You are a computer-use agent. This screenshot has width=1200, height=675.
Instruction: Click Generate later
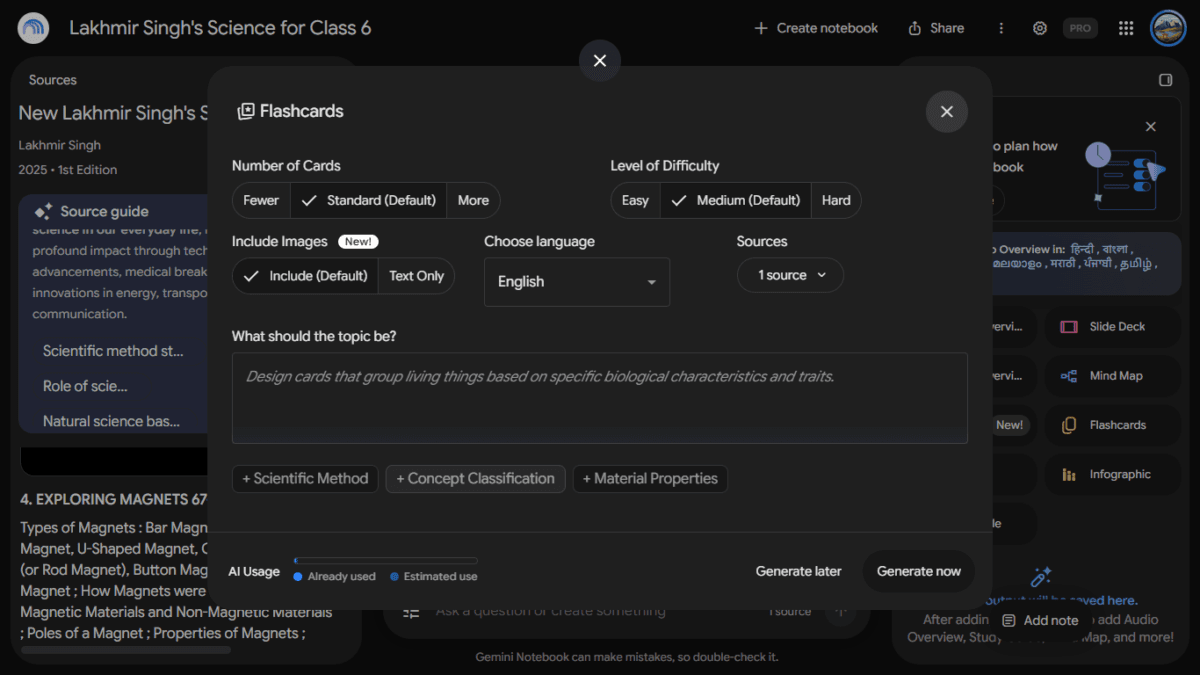pyautogui.click(x=798, y=571)
